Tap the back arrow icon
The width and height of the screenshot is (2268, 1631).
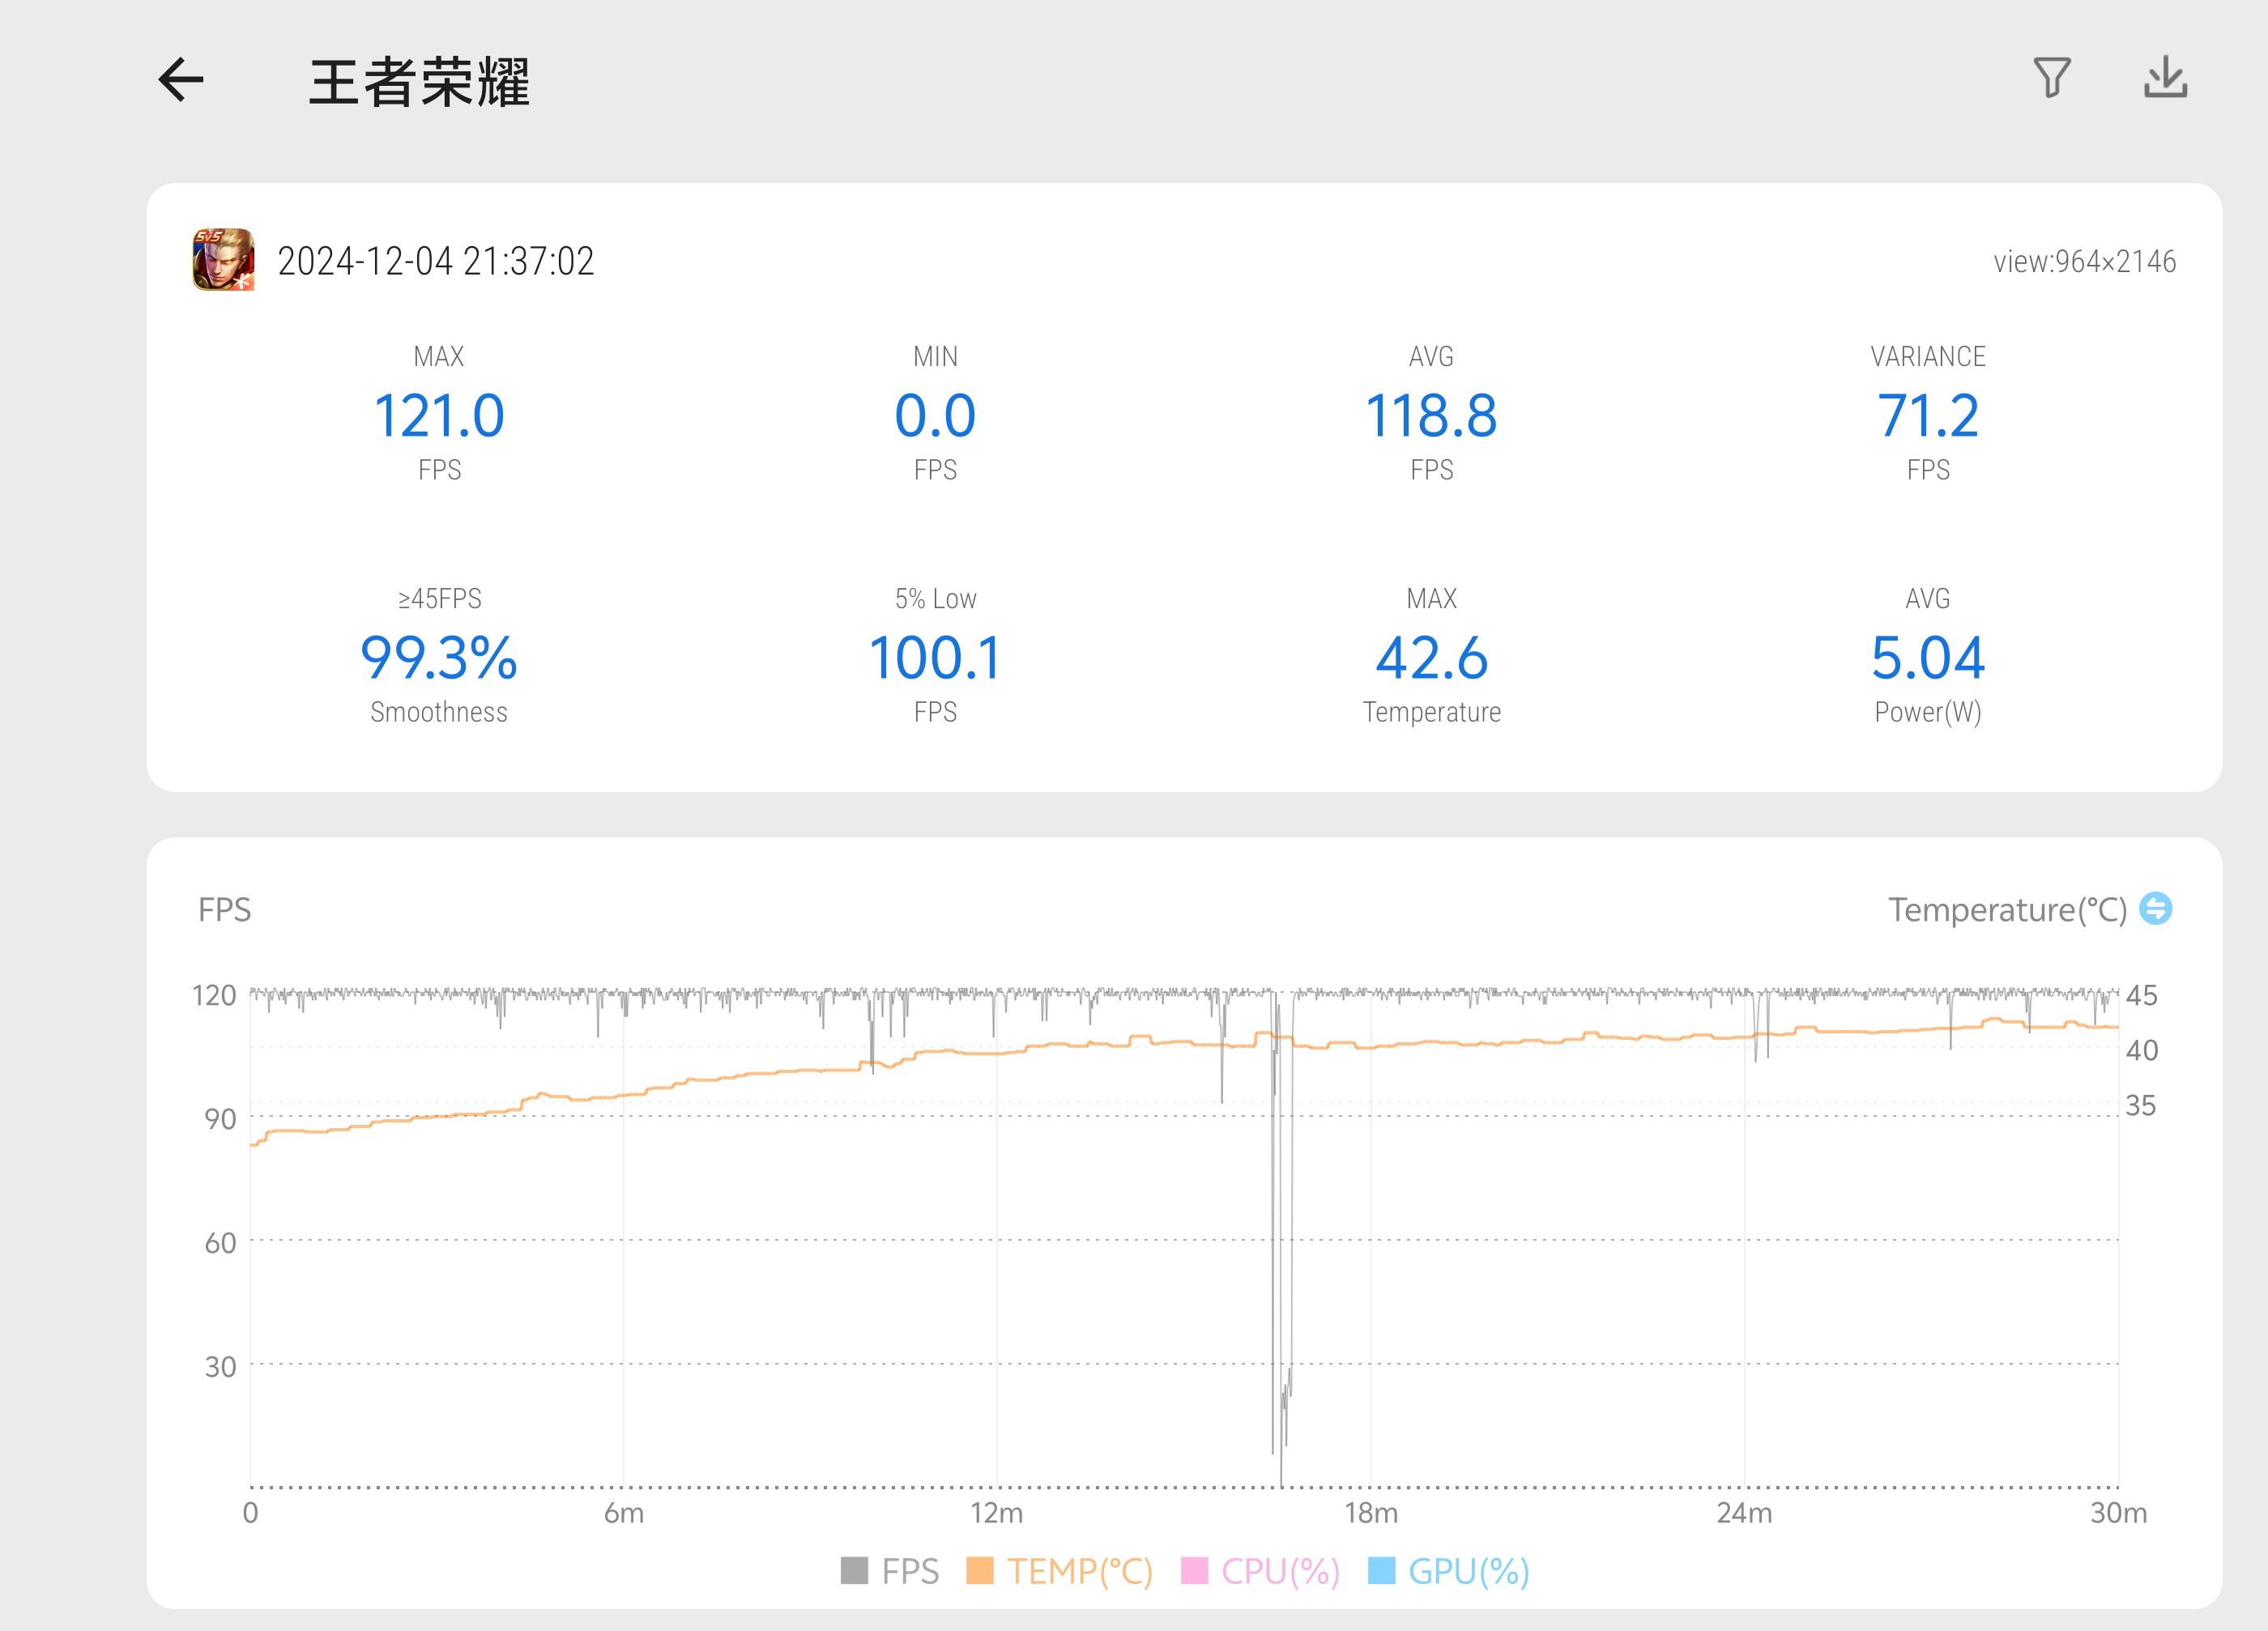click(x=181, y=80)
